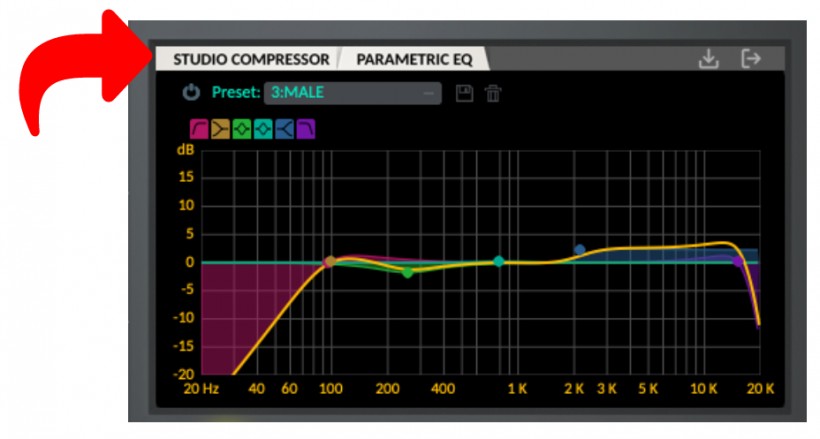Toggle the purple low-pass filter band
Viewport: 820px width, 439px height.
click(x=306, y=129)
